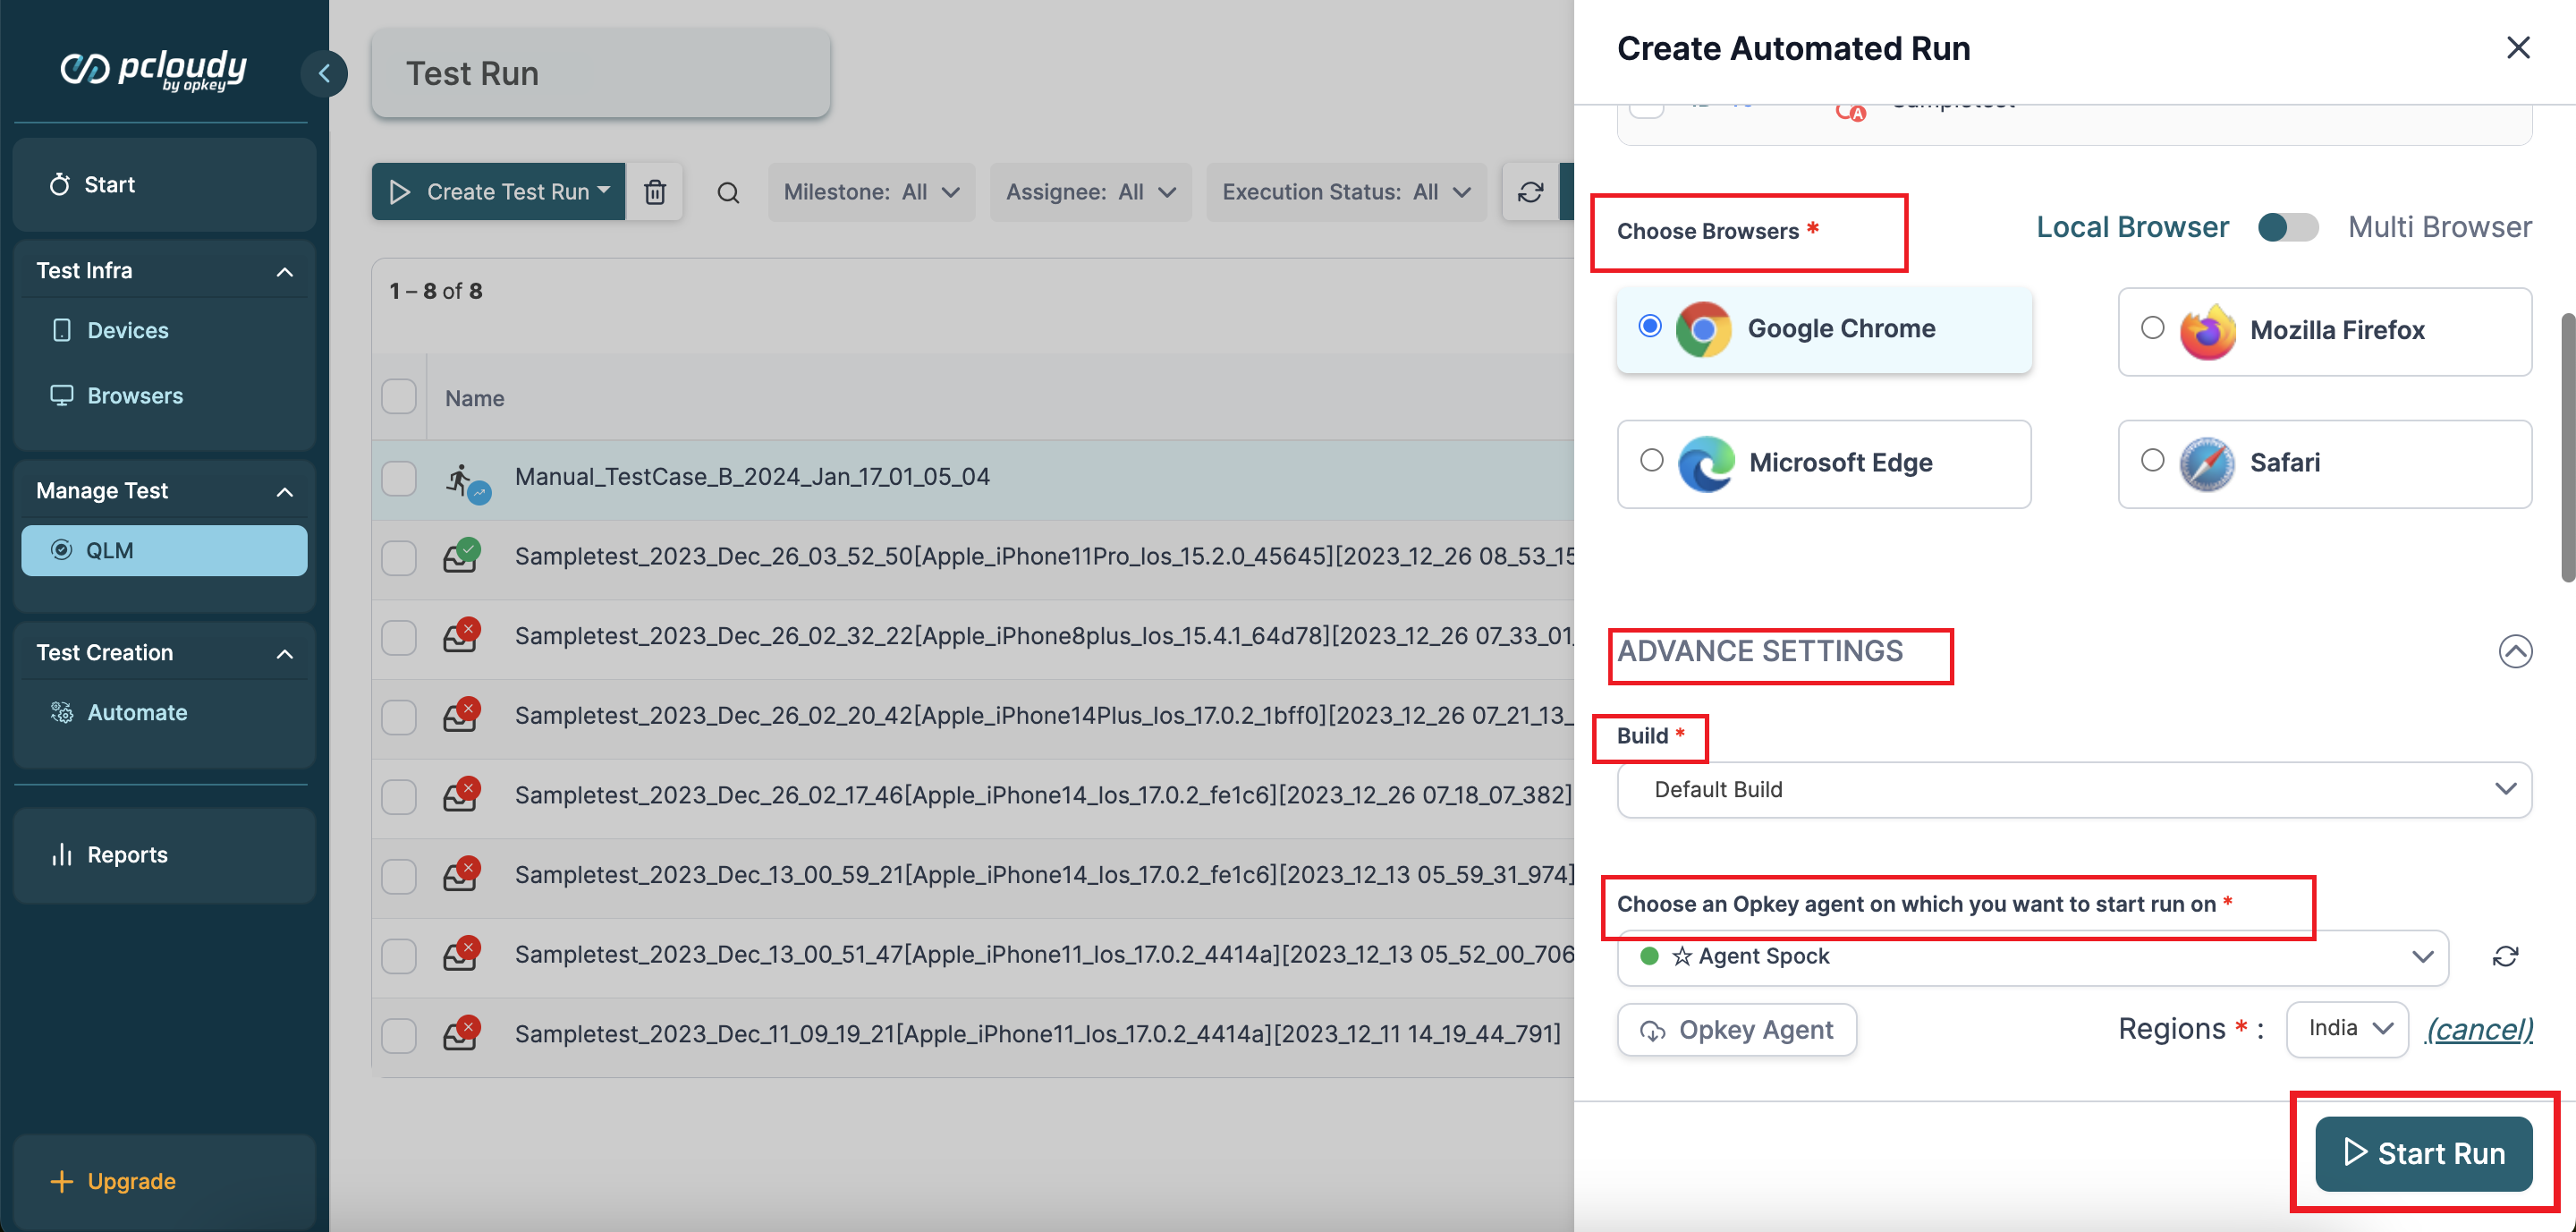Image resolution: width=2576 pixels, height=1232 pixels.
Task: Open the Execution Status filter dropdown
Action: (x=1346, y=192)
